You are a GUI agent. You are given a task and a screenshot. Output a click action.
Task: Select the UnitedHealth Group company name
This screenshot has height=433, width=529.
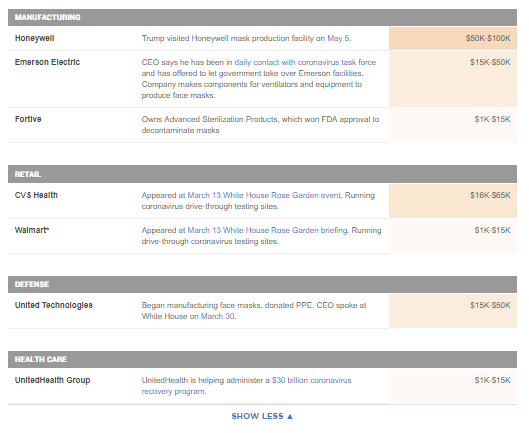(x=52, y=380)
